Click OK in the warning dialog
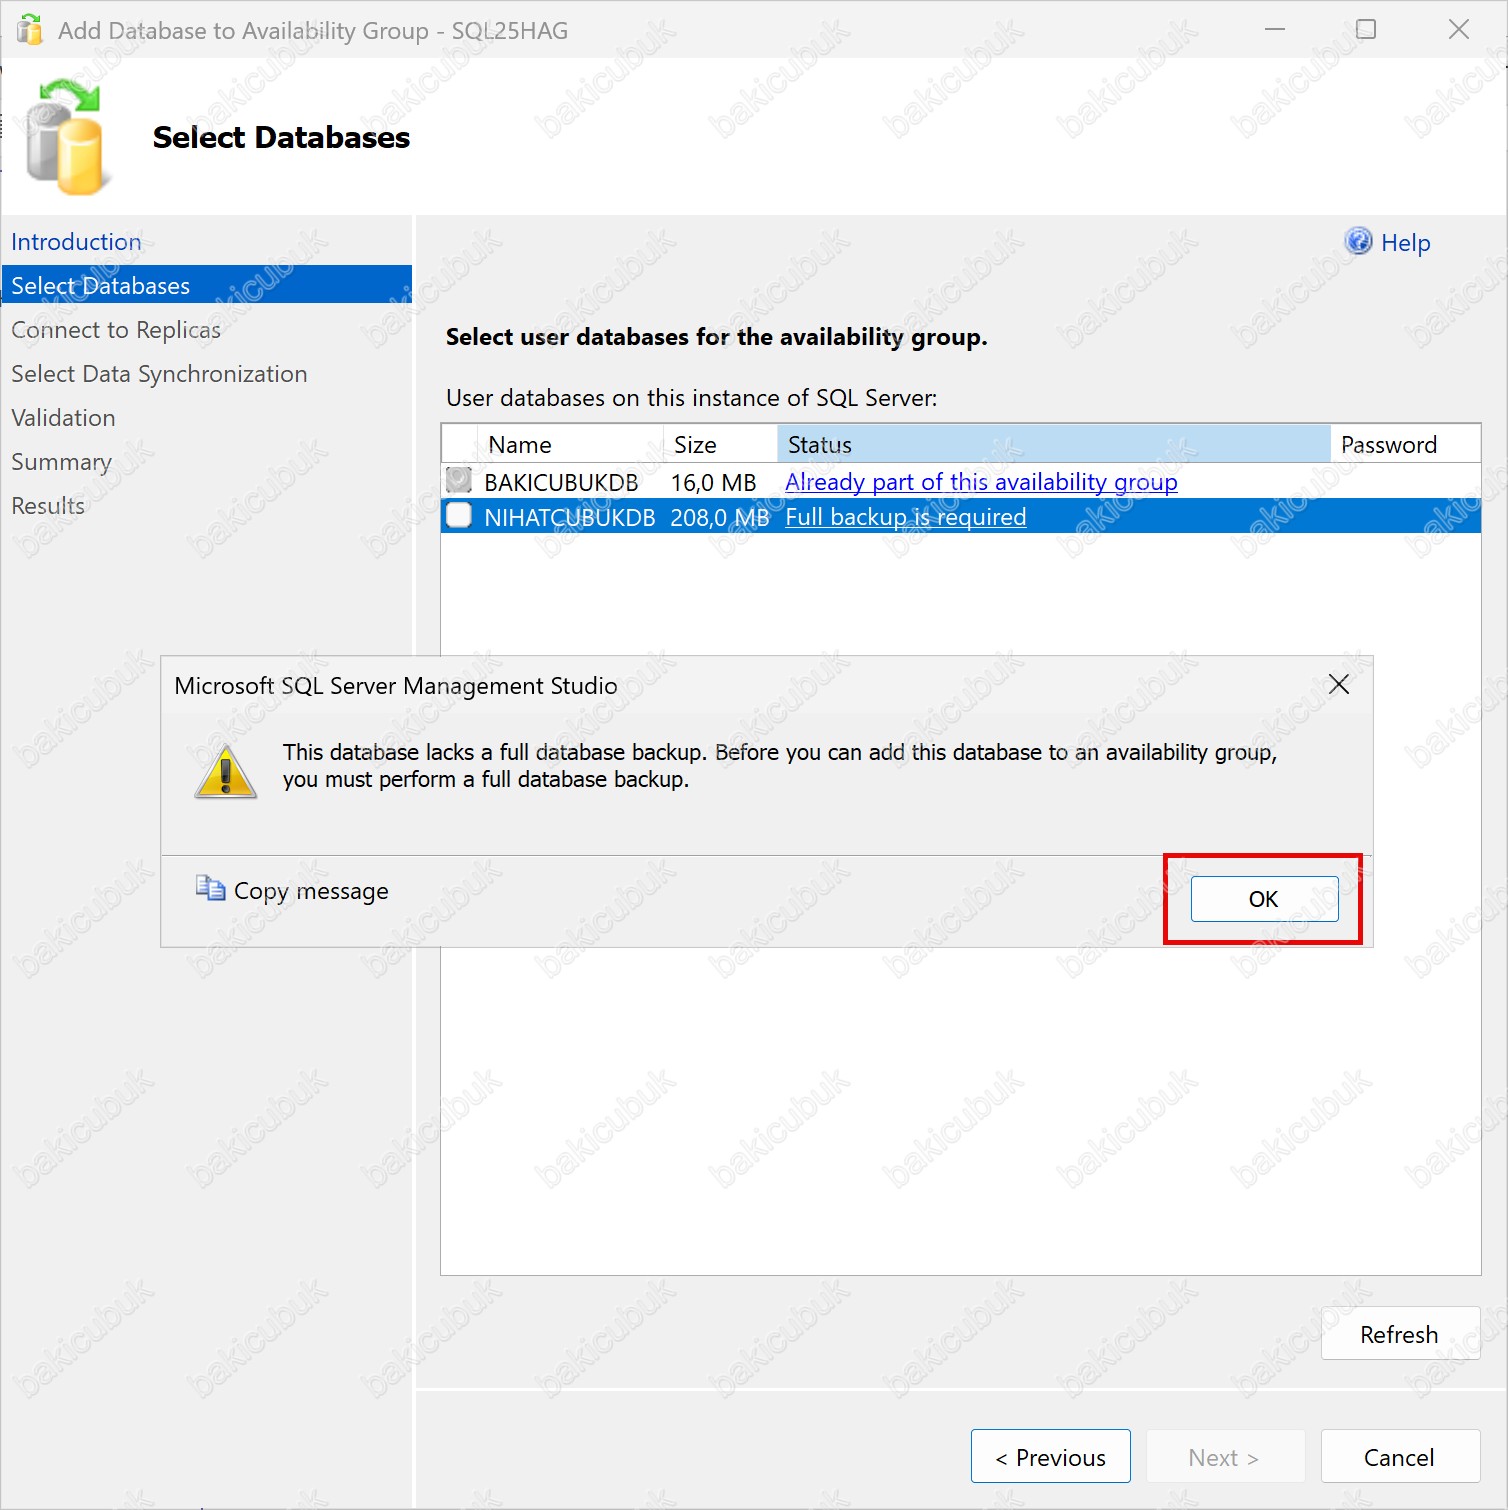 1263,899
